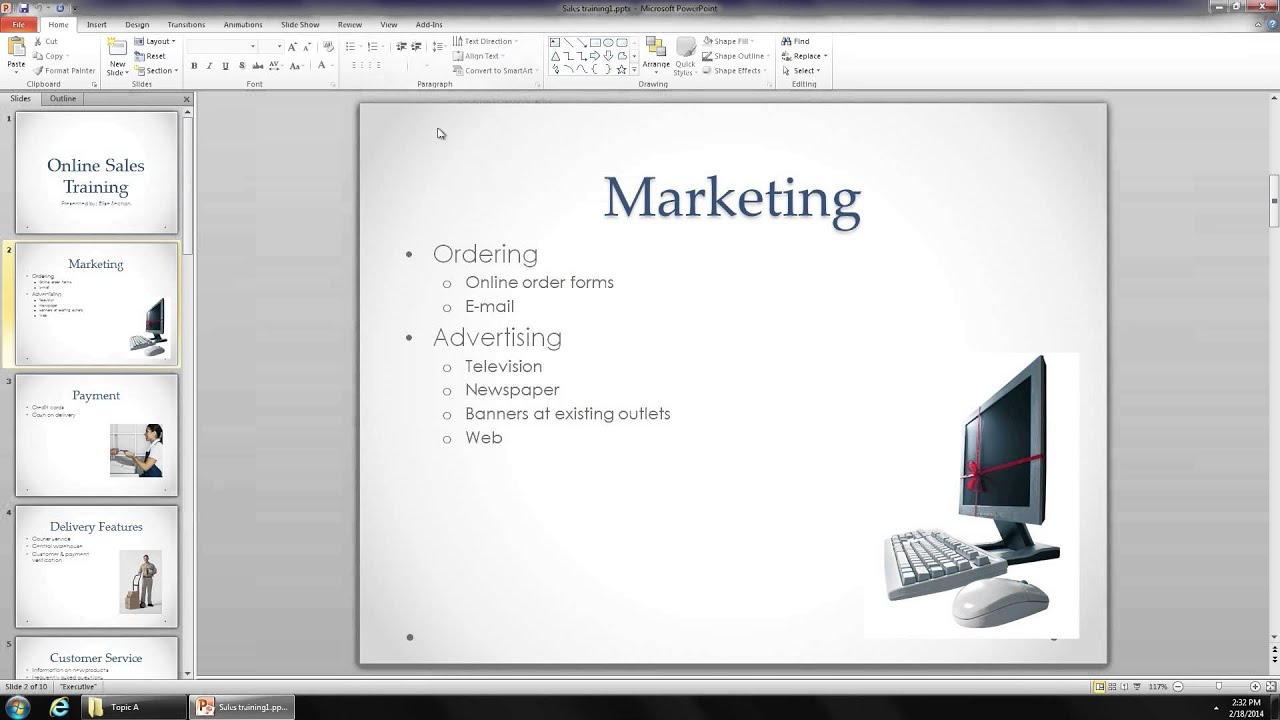This screenshot has width=1280, height=720.
Task: Select the Payment slide thumbnail
Action: point(96,435)
